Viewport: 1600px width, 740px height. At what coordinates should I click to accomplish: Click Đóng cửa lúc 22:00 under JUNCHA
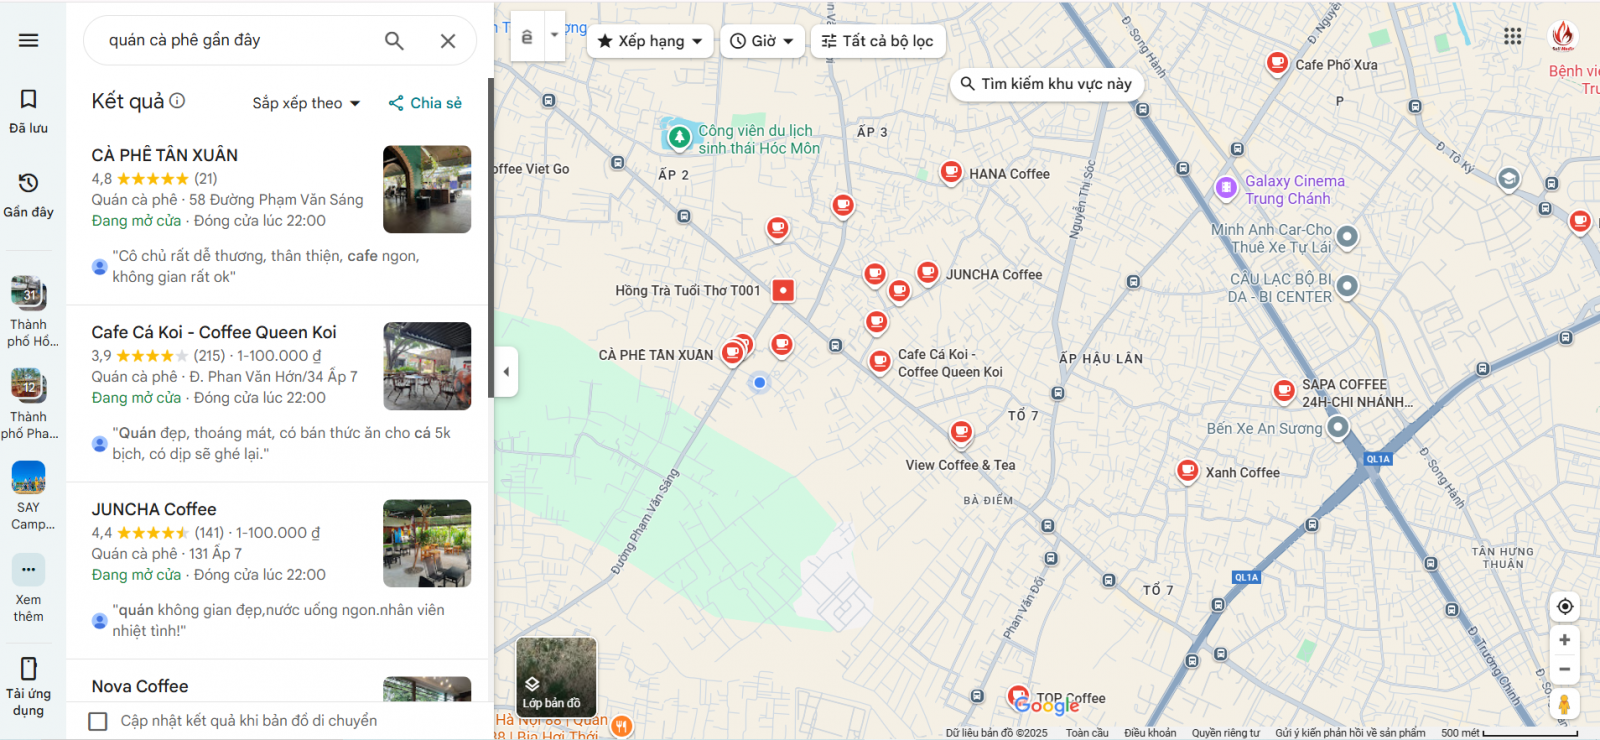[260, 575]
